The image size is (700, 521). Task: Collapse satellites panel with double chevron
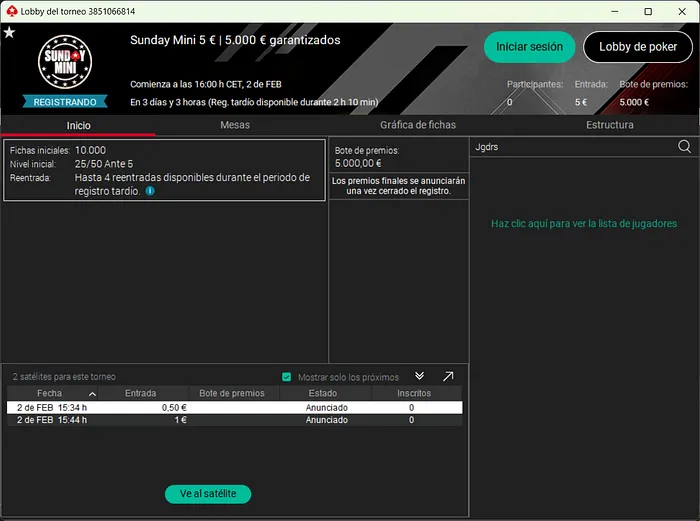pyautogui.click(x=420, y=376)
